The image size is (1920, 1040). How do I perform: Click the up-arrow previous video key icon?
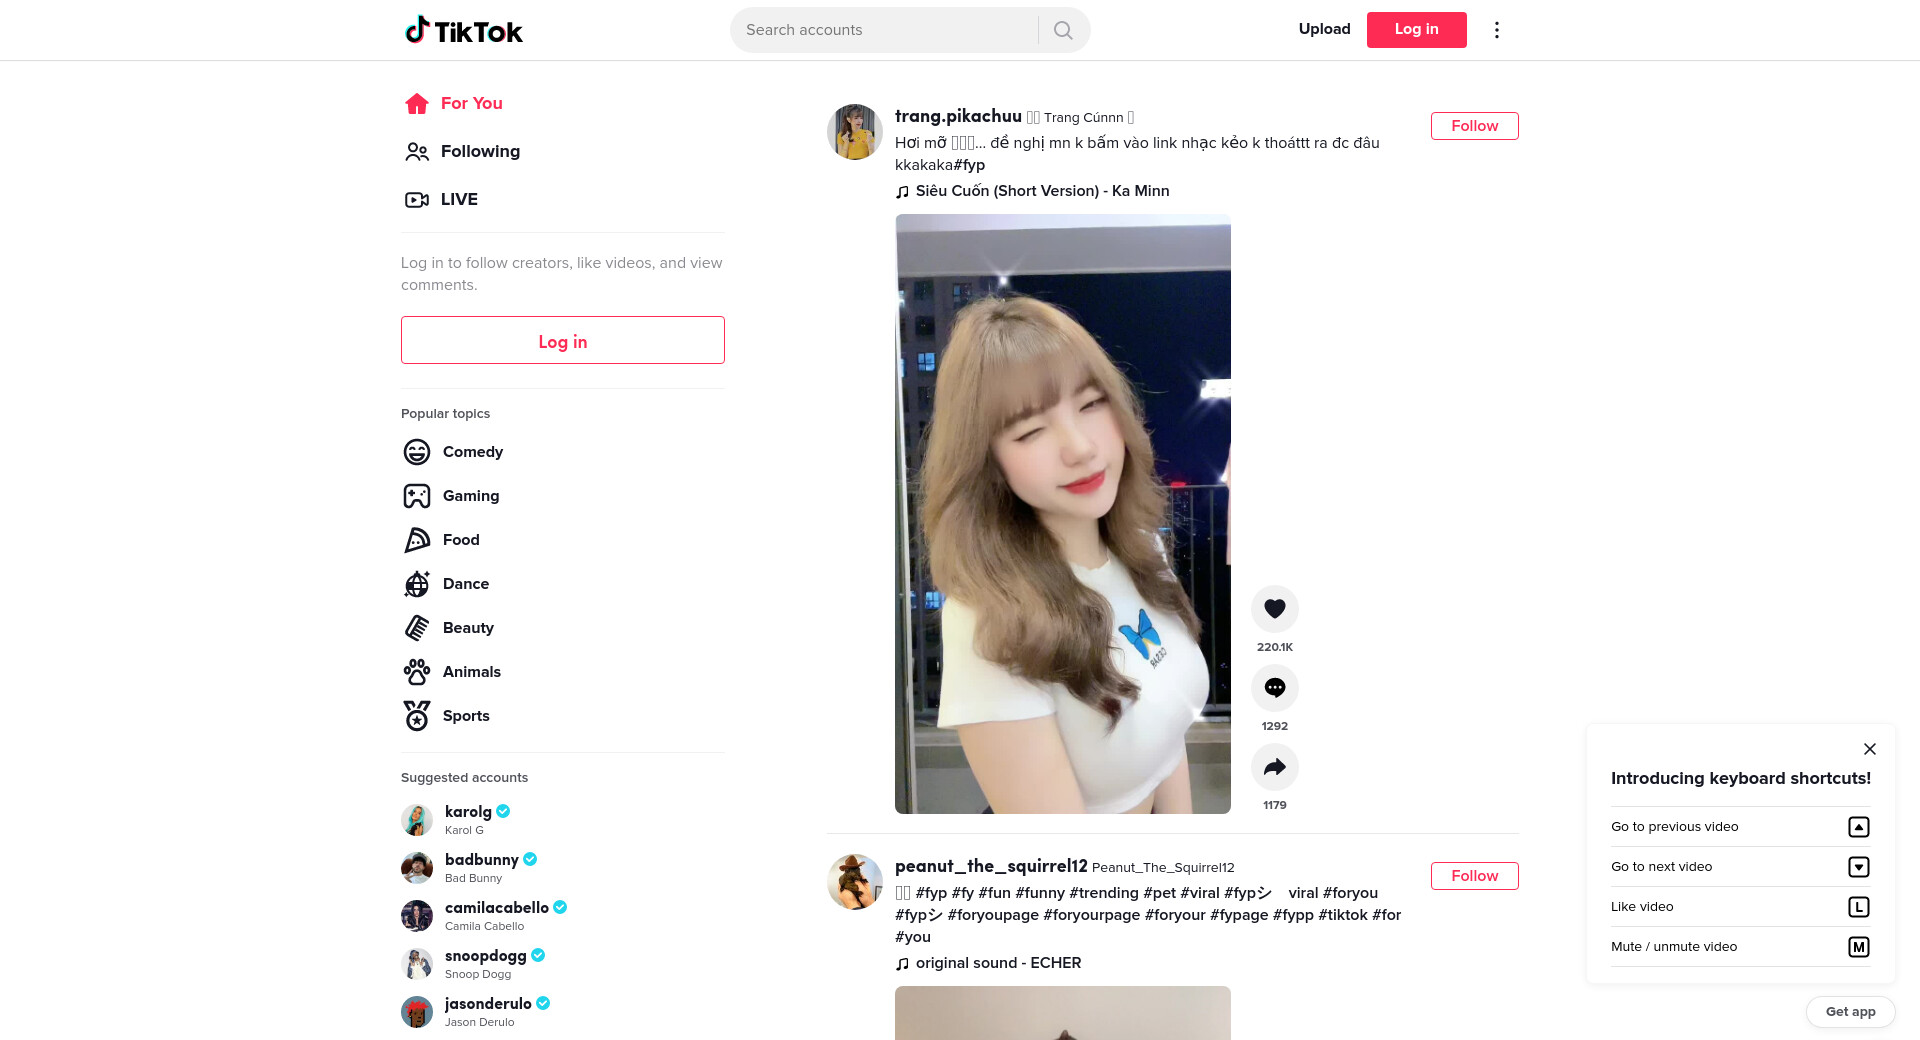tap(1859, 827)
